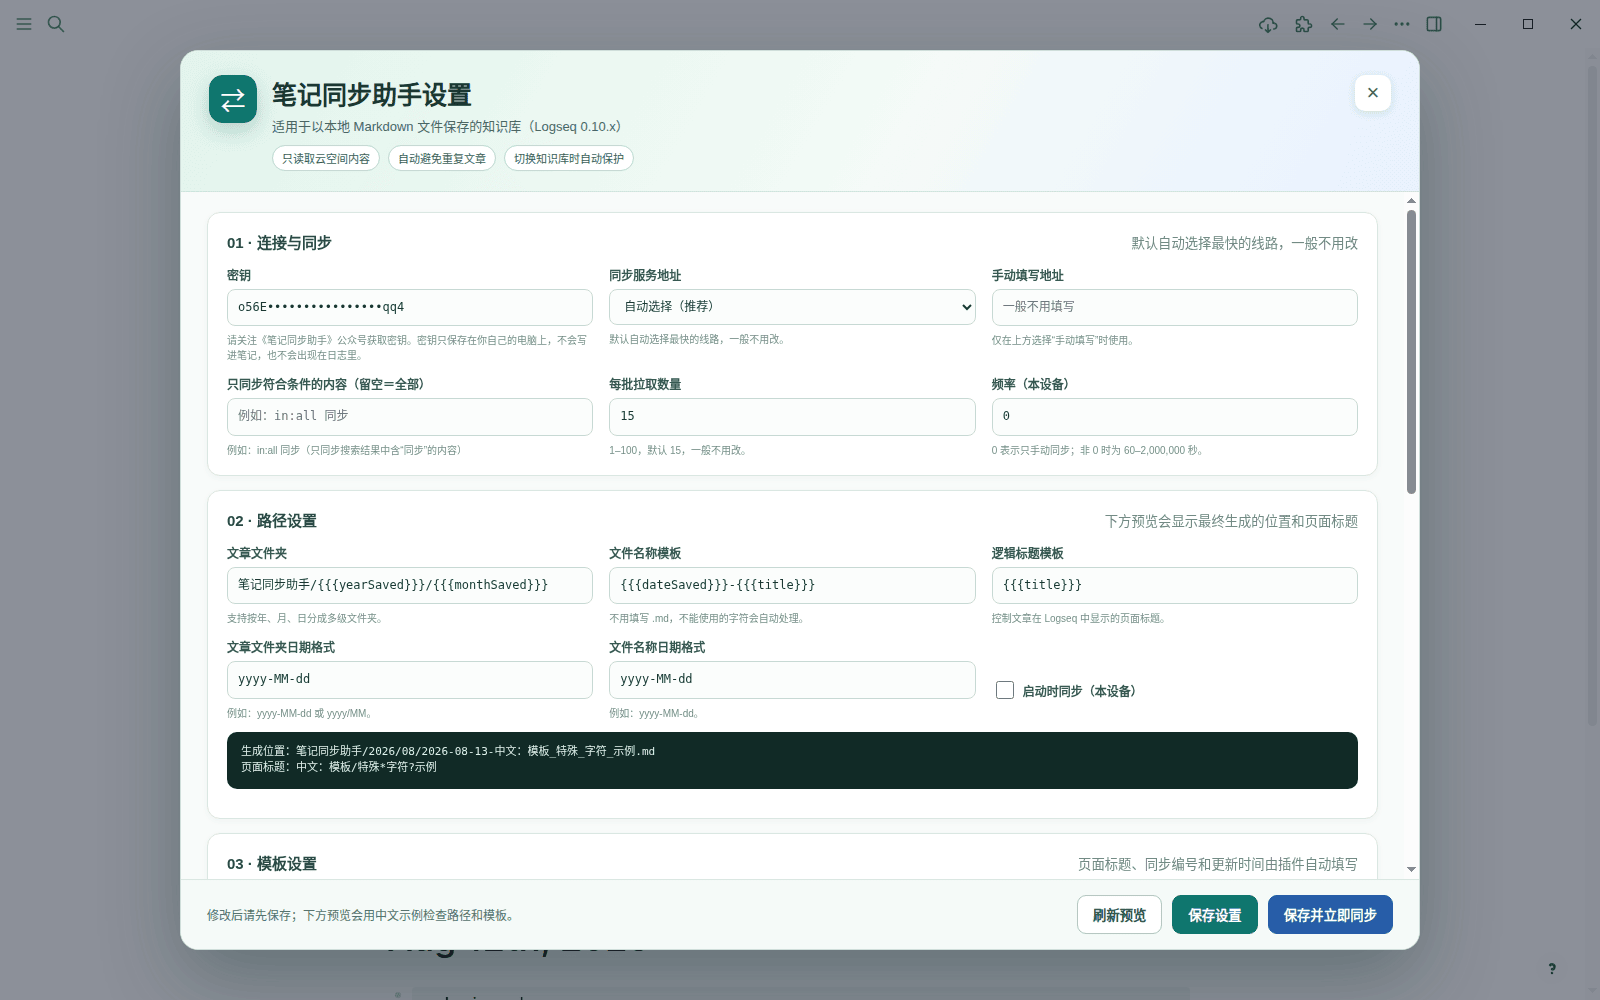
Task: Click the 笔记同步助手设置 dialog title
Action: point(372,95)
